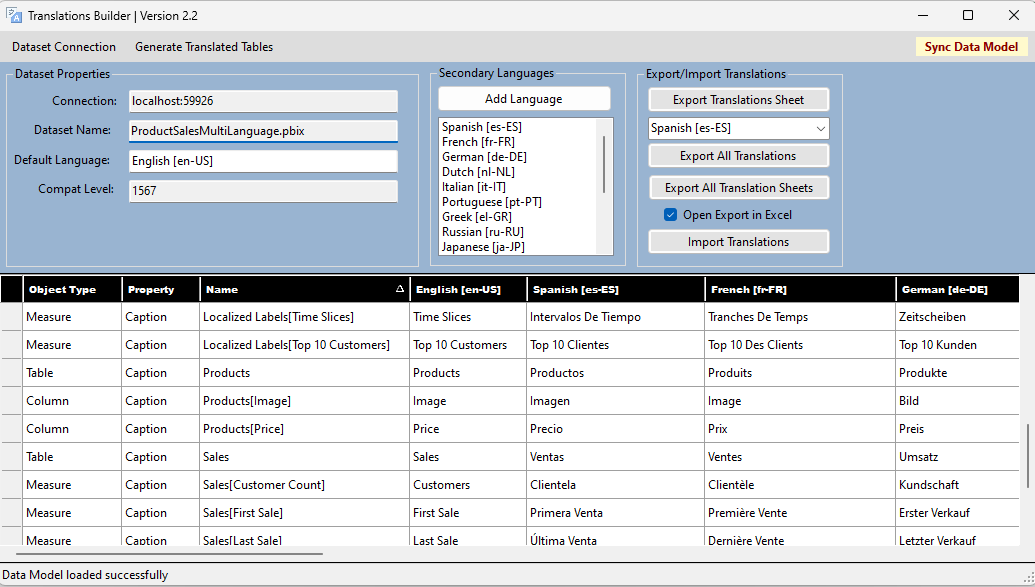This screenshot has width=1035, height=587.
Task: Click the Sync Data Model button
Action: coord(970,47)
